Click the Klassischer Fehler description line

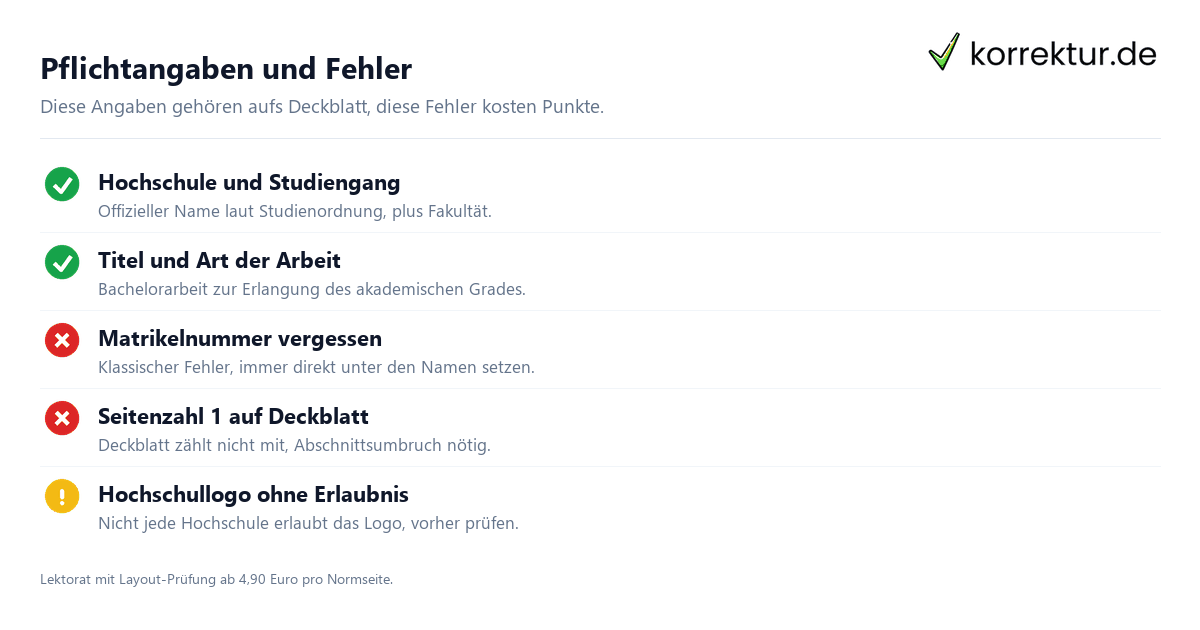316,367
